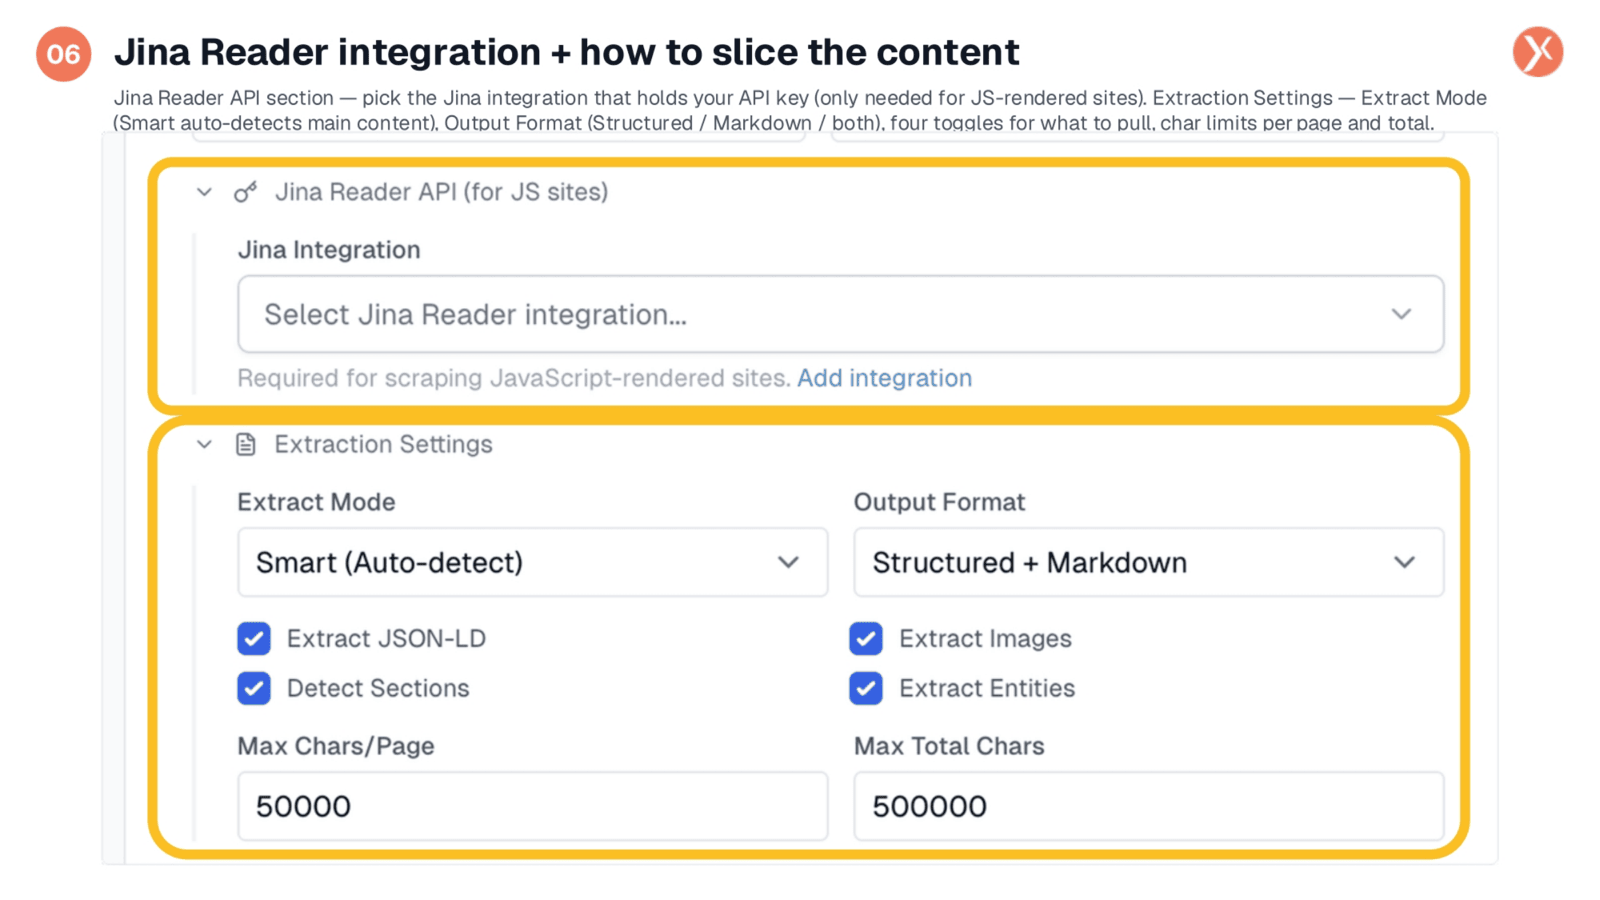The height and width of the screenshot is (900, 1600).
Task: Click the Max Total Chars label
Action: point(949,746)
